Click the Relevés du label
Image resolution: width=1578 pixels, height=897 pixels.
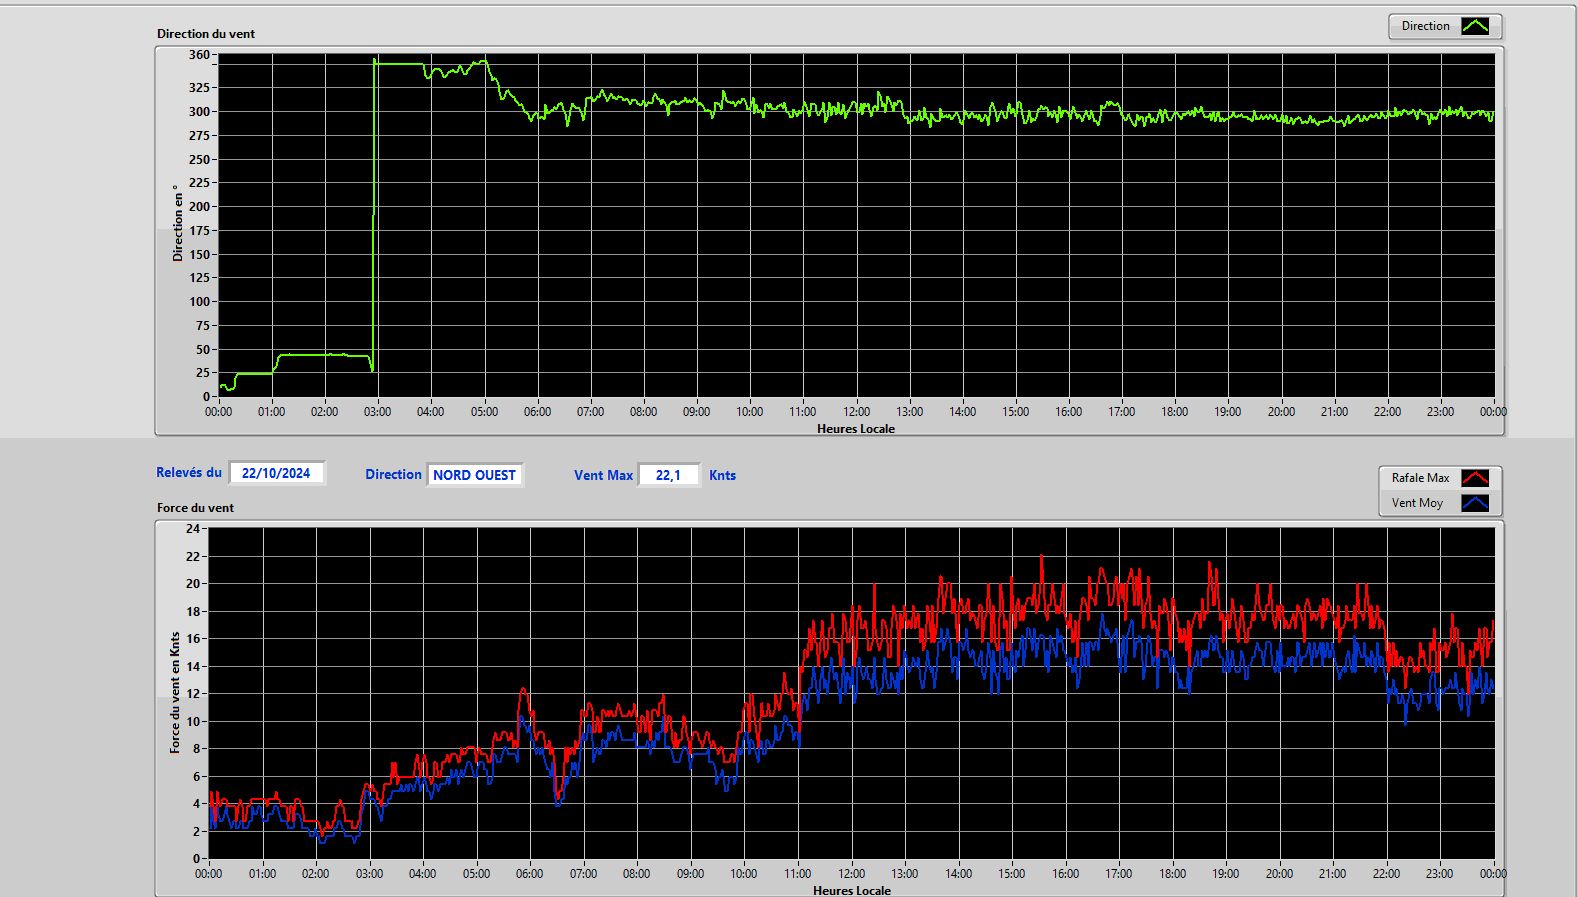click(x=189, y=472)
